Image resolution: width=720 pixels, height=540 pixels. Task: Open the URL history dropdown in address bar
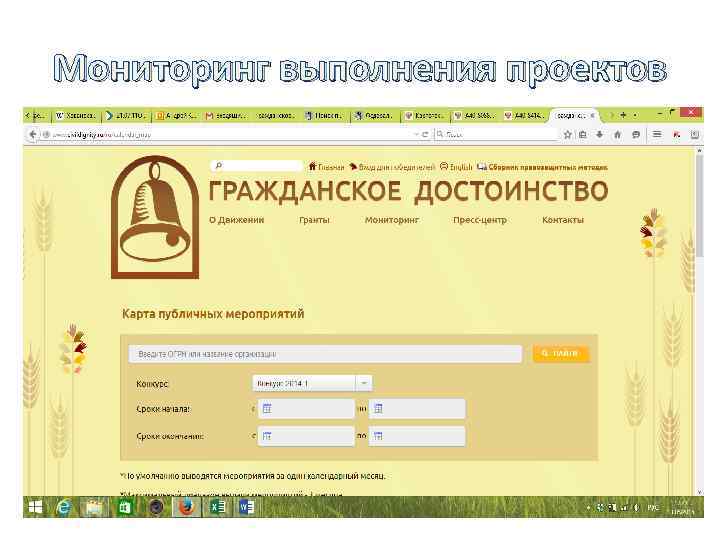coord(416,134)
